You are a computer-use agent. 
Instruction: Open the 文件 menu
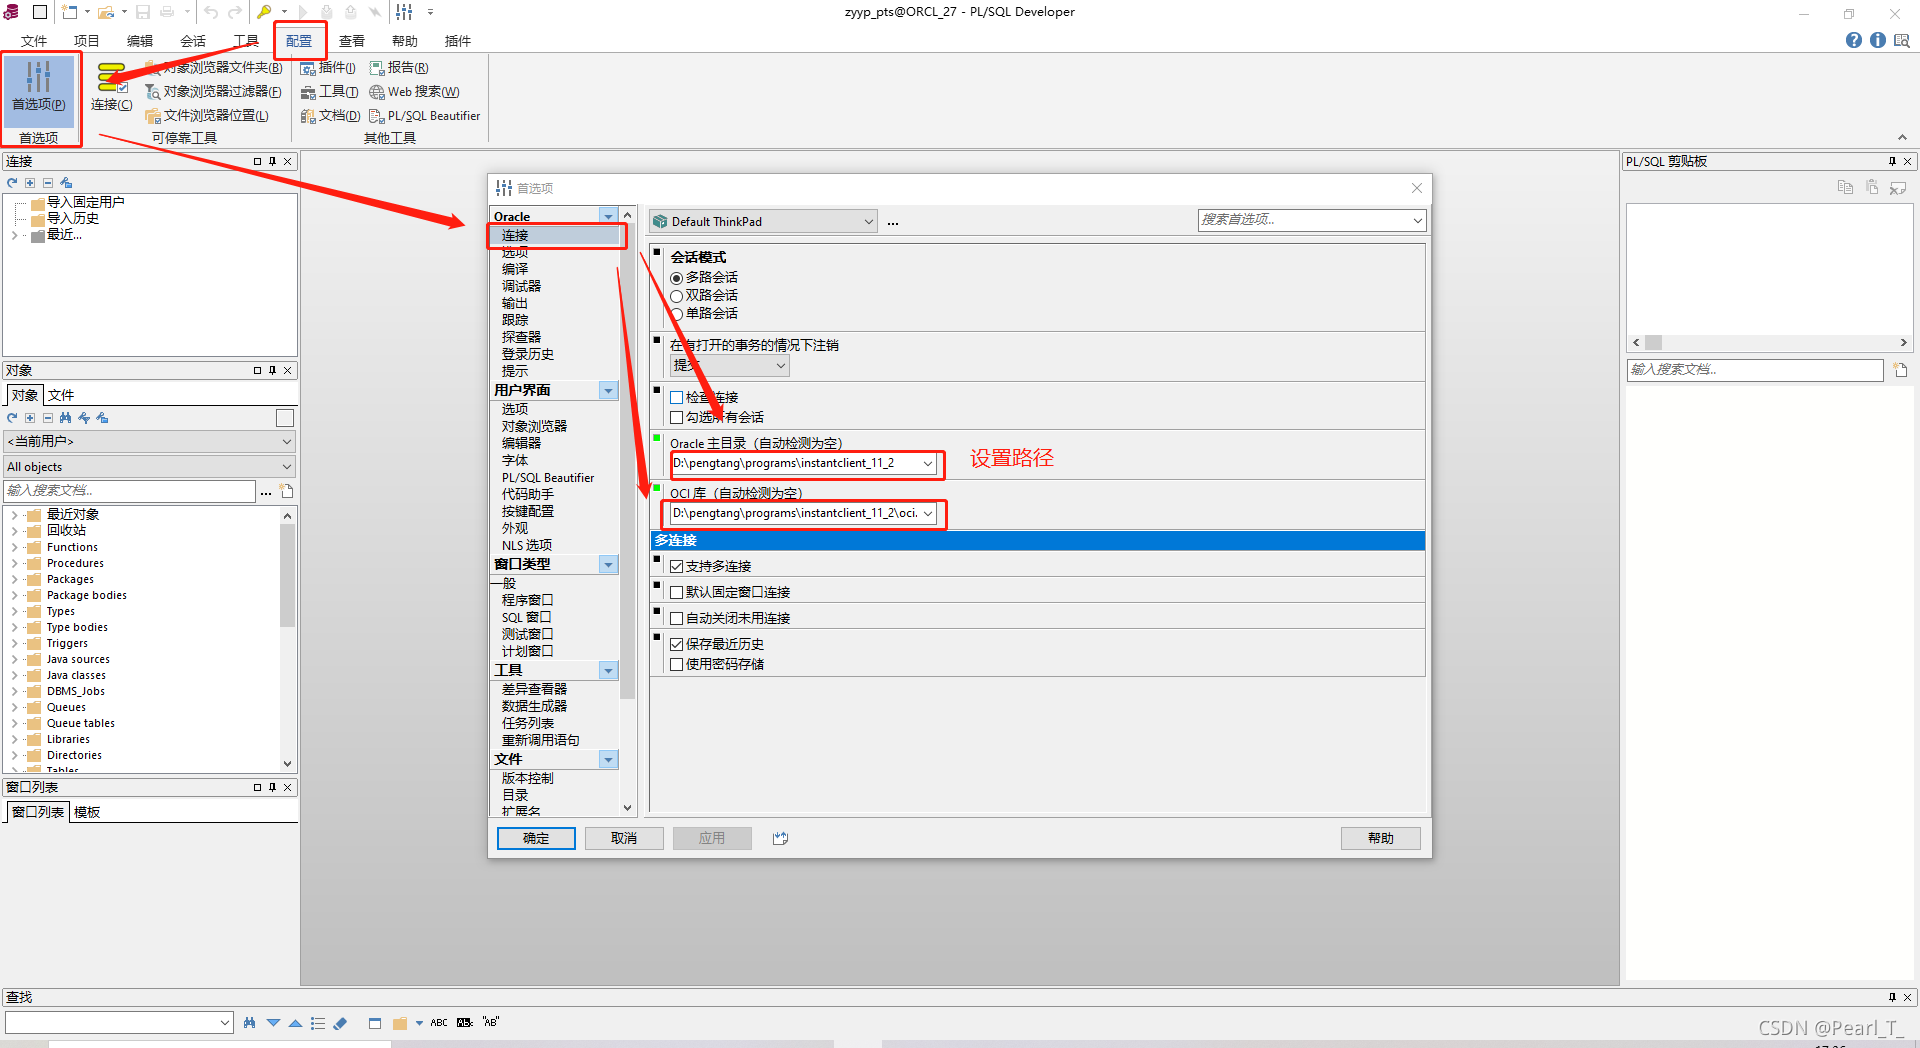point(34,41)
